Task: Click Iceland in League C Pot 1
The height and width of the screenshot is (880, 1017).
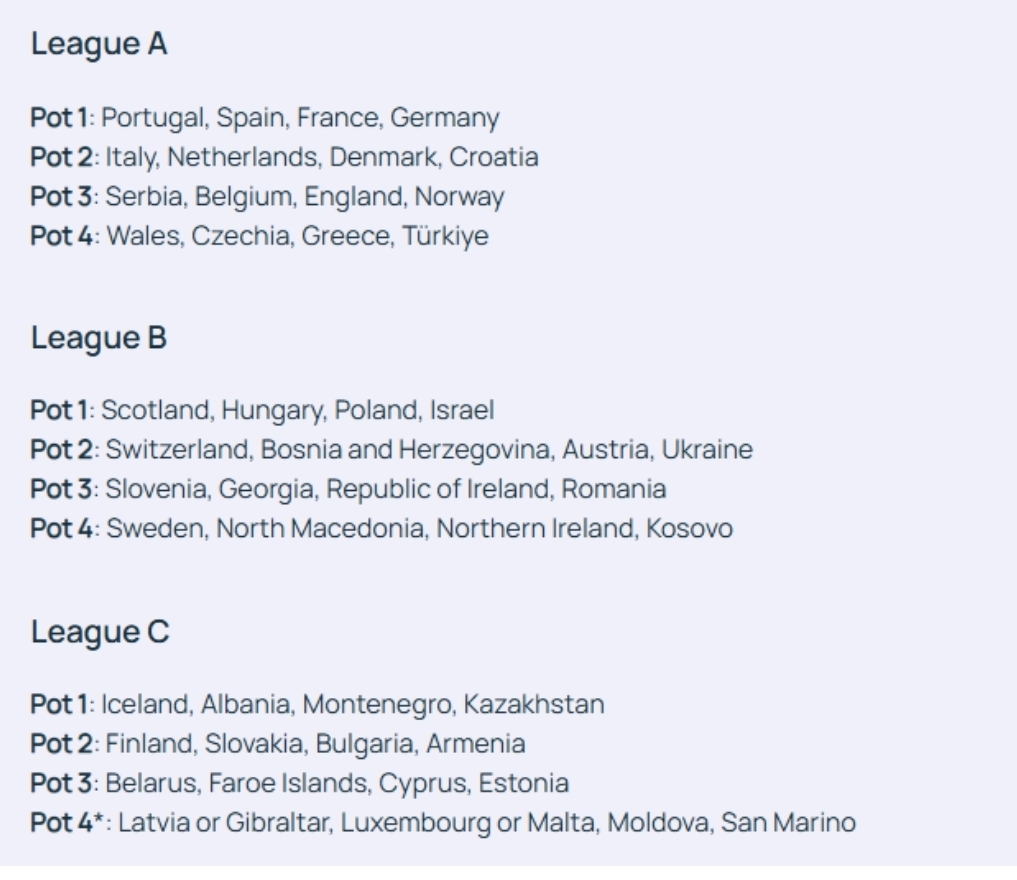Action: 144,705
